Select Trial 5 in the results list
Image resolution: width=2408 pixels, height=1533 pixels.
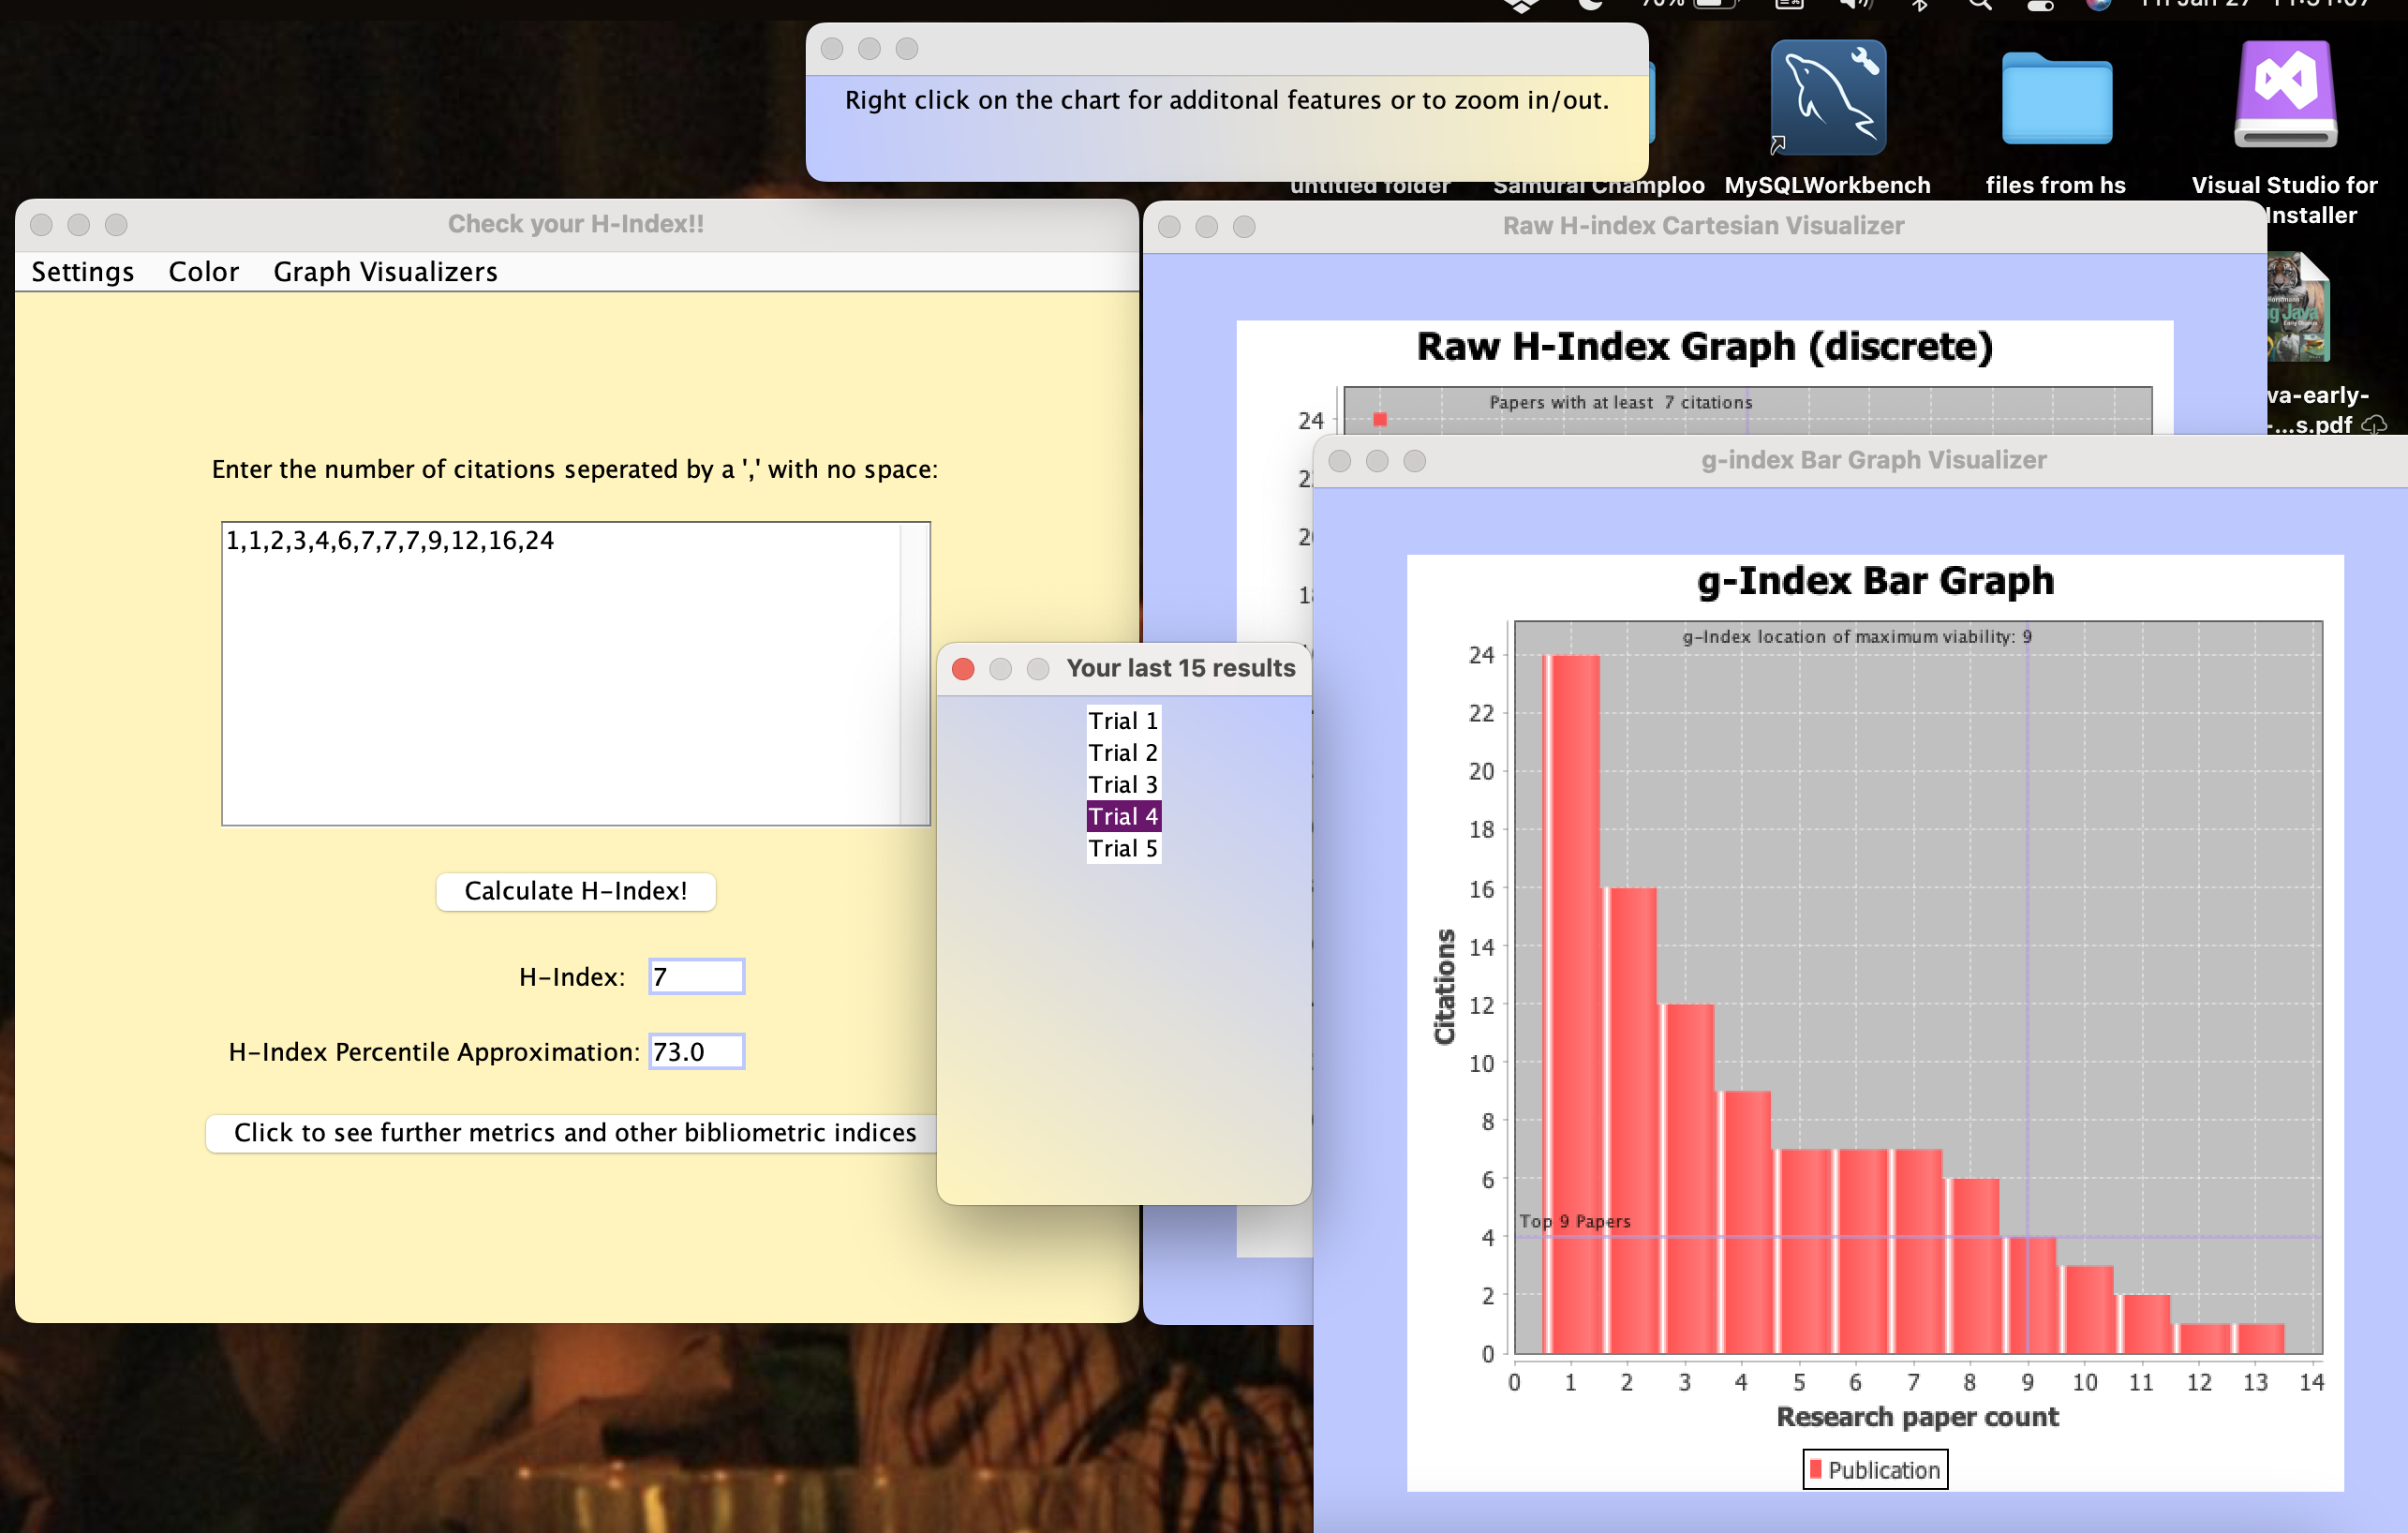pyautogui.click(x=1122, y=848)
